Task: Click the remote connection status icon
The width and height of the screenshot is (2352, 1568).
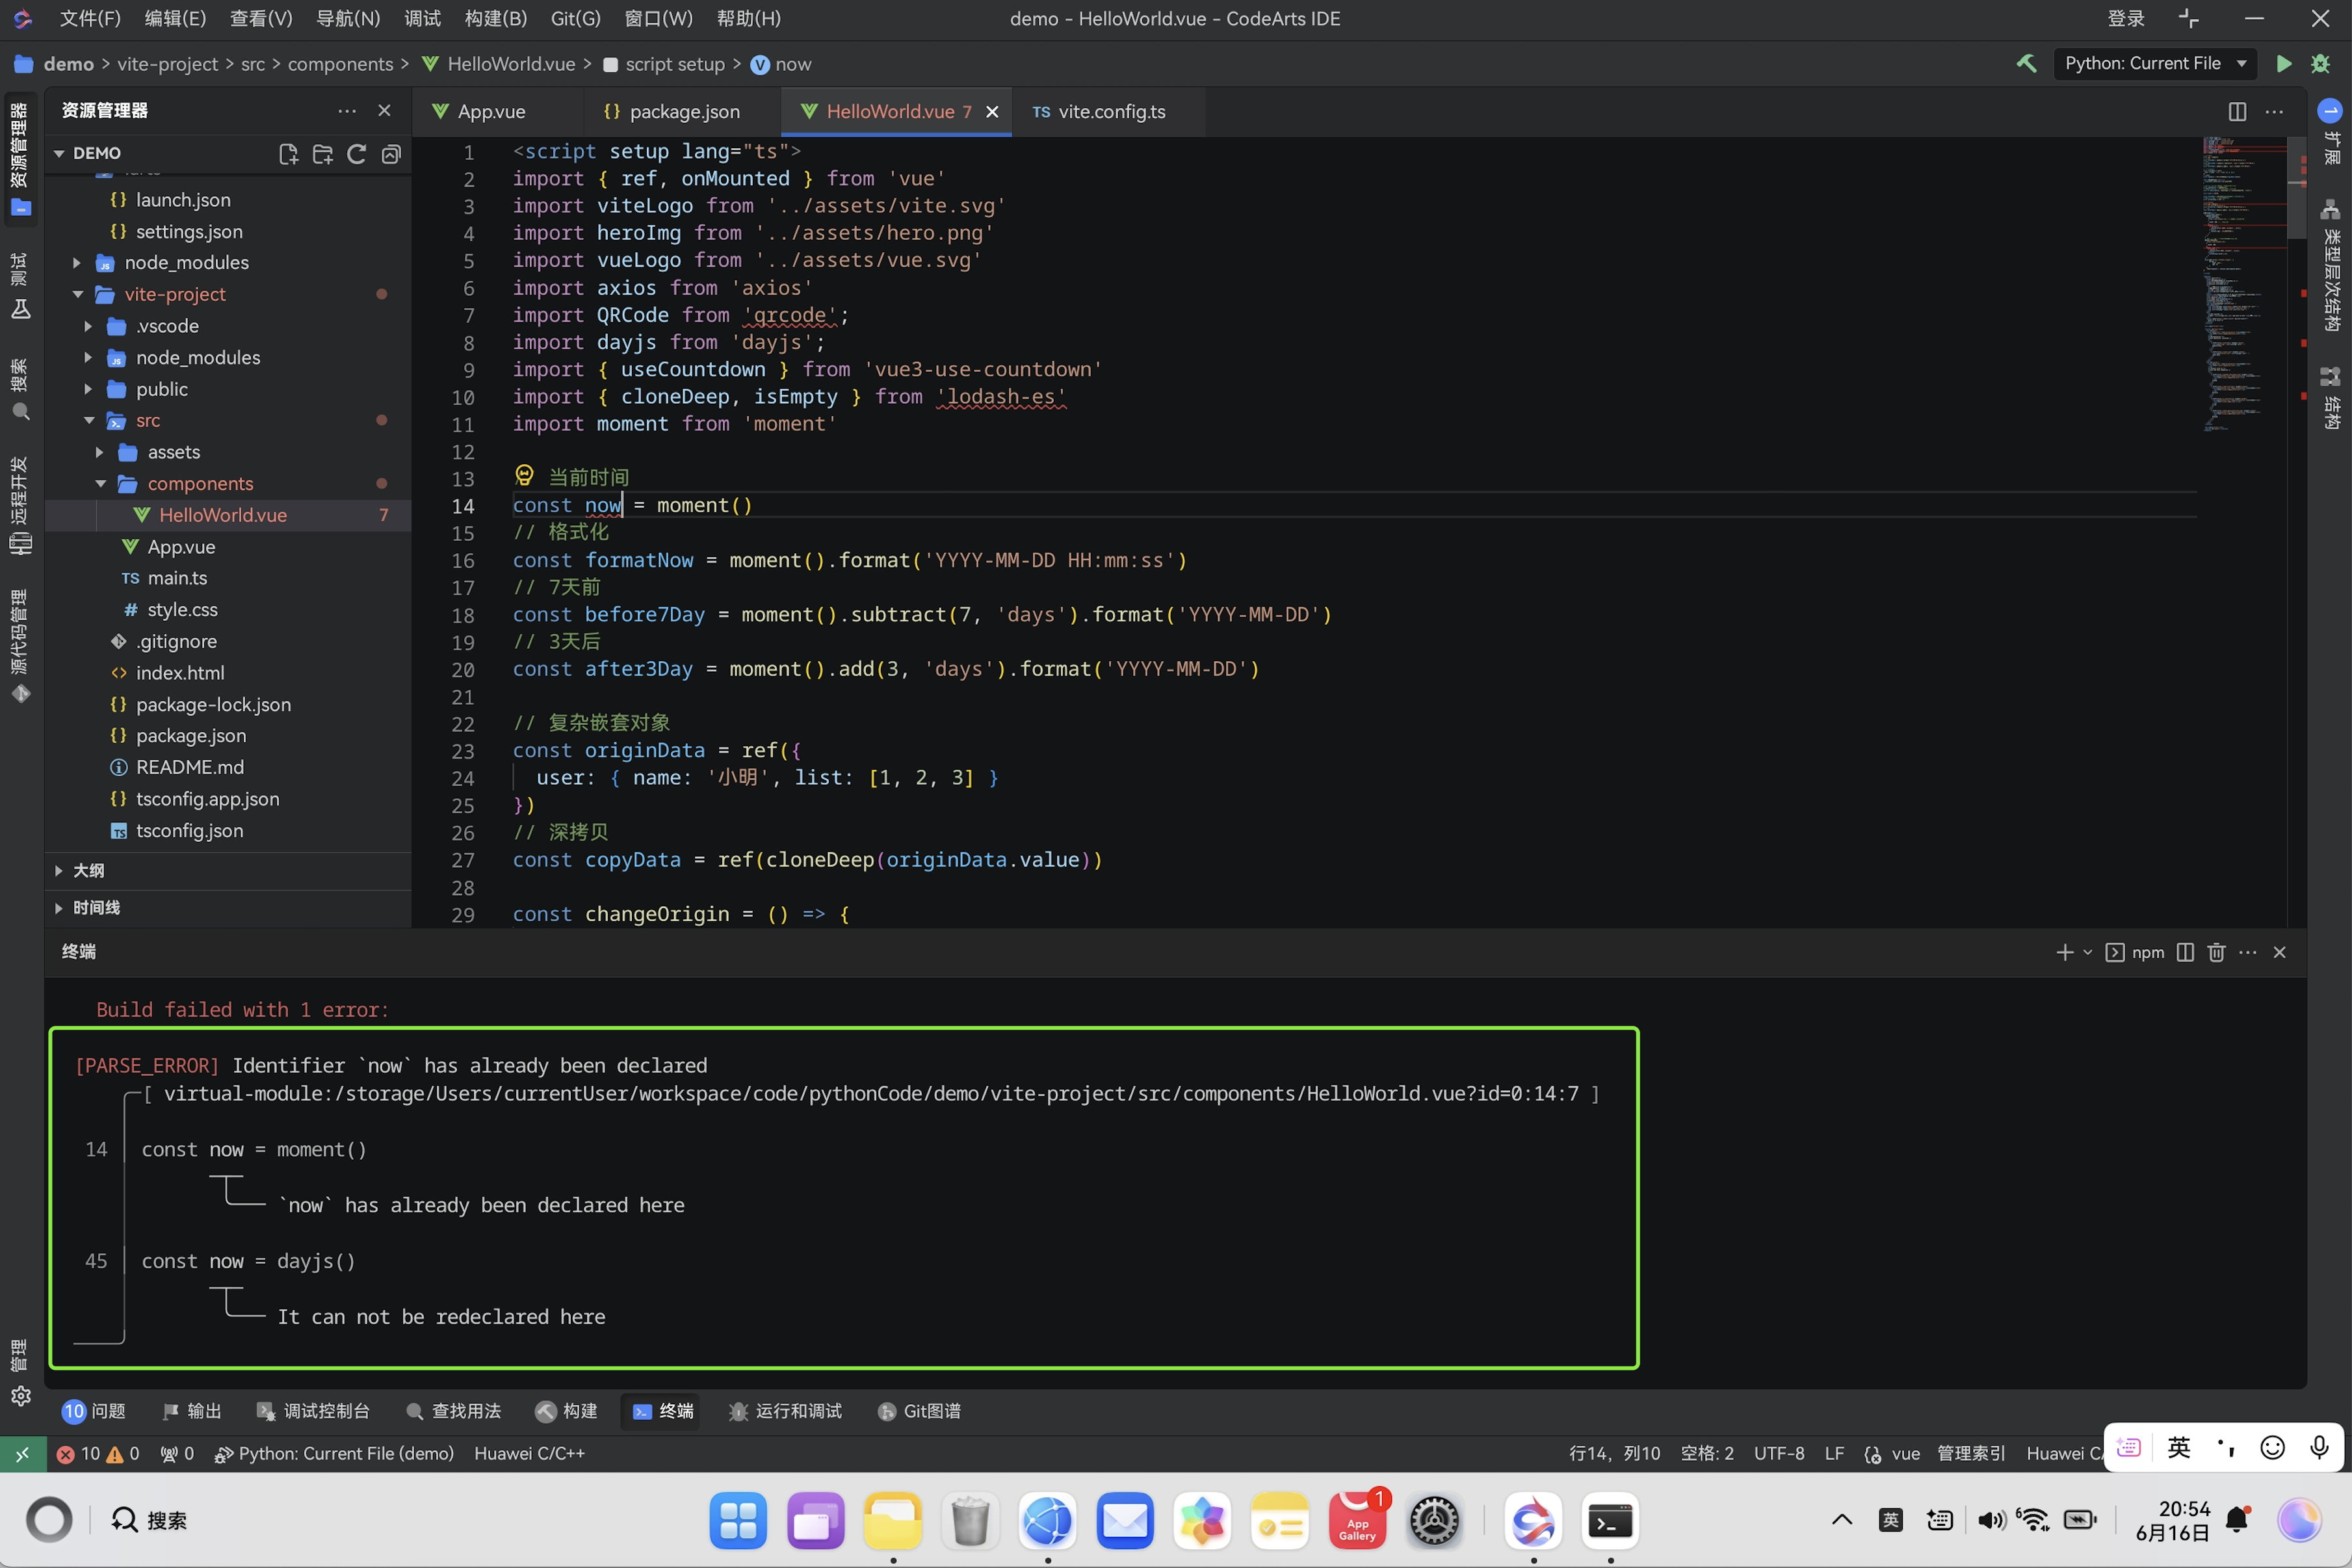Action: pyautogui.click(x=22, y=1453)
